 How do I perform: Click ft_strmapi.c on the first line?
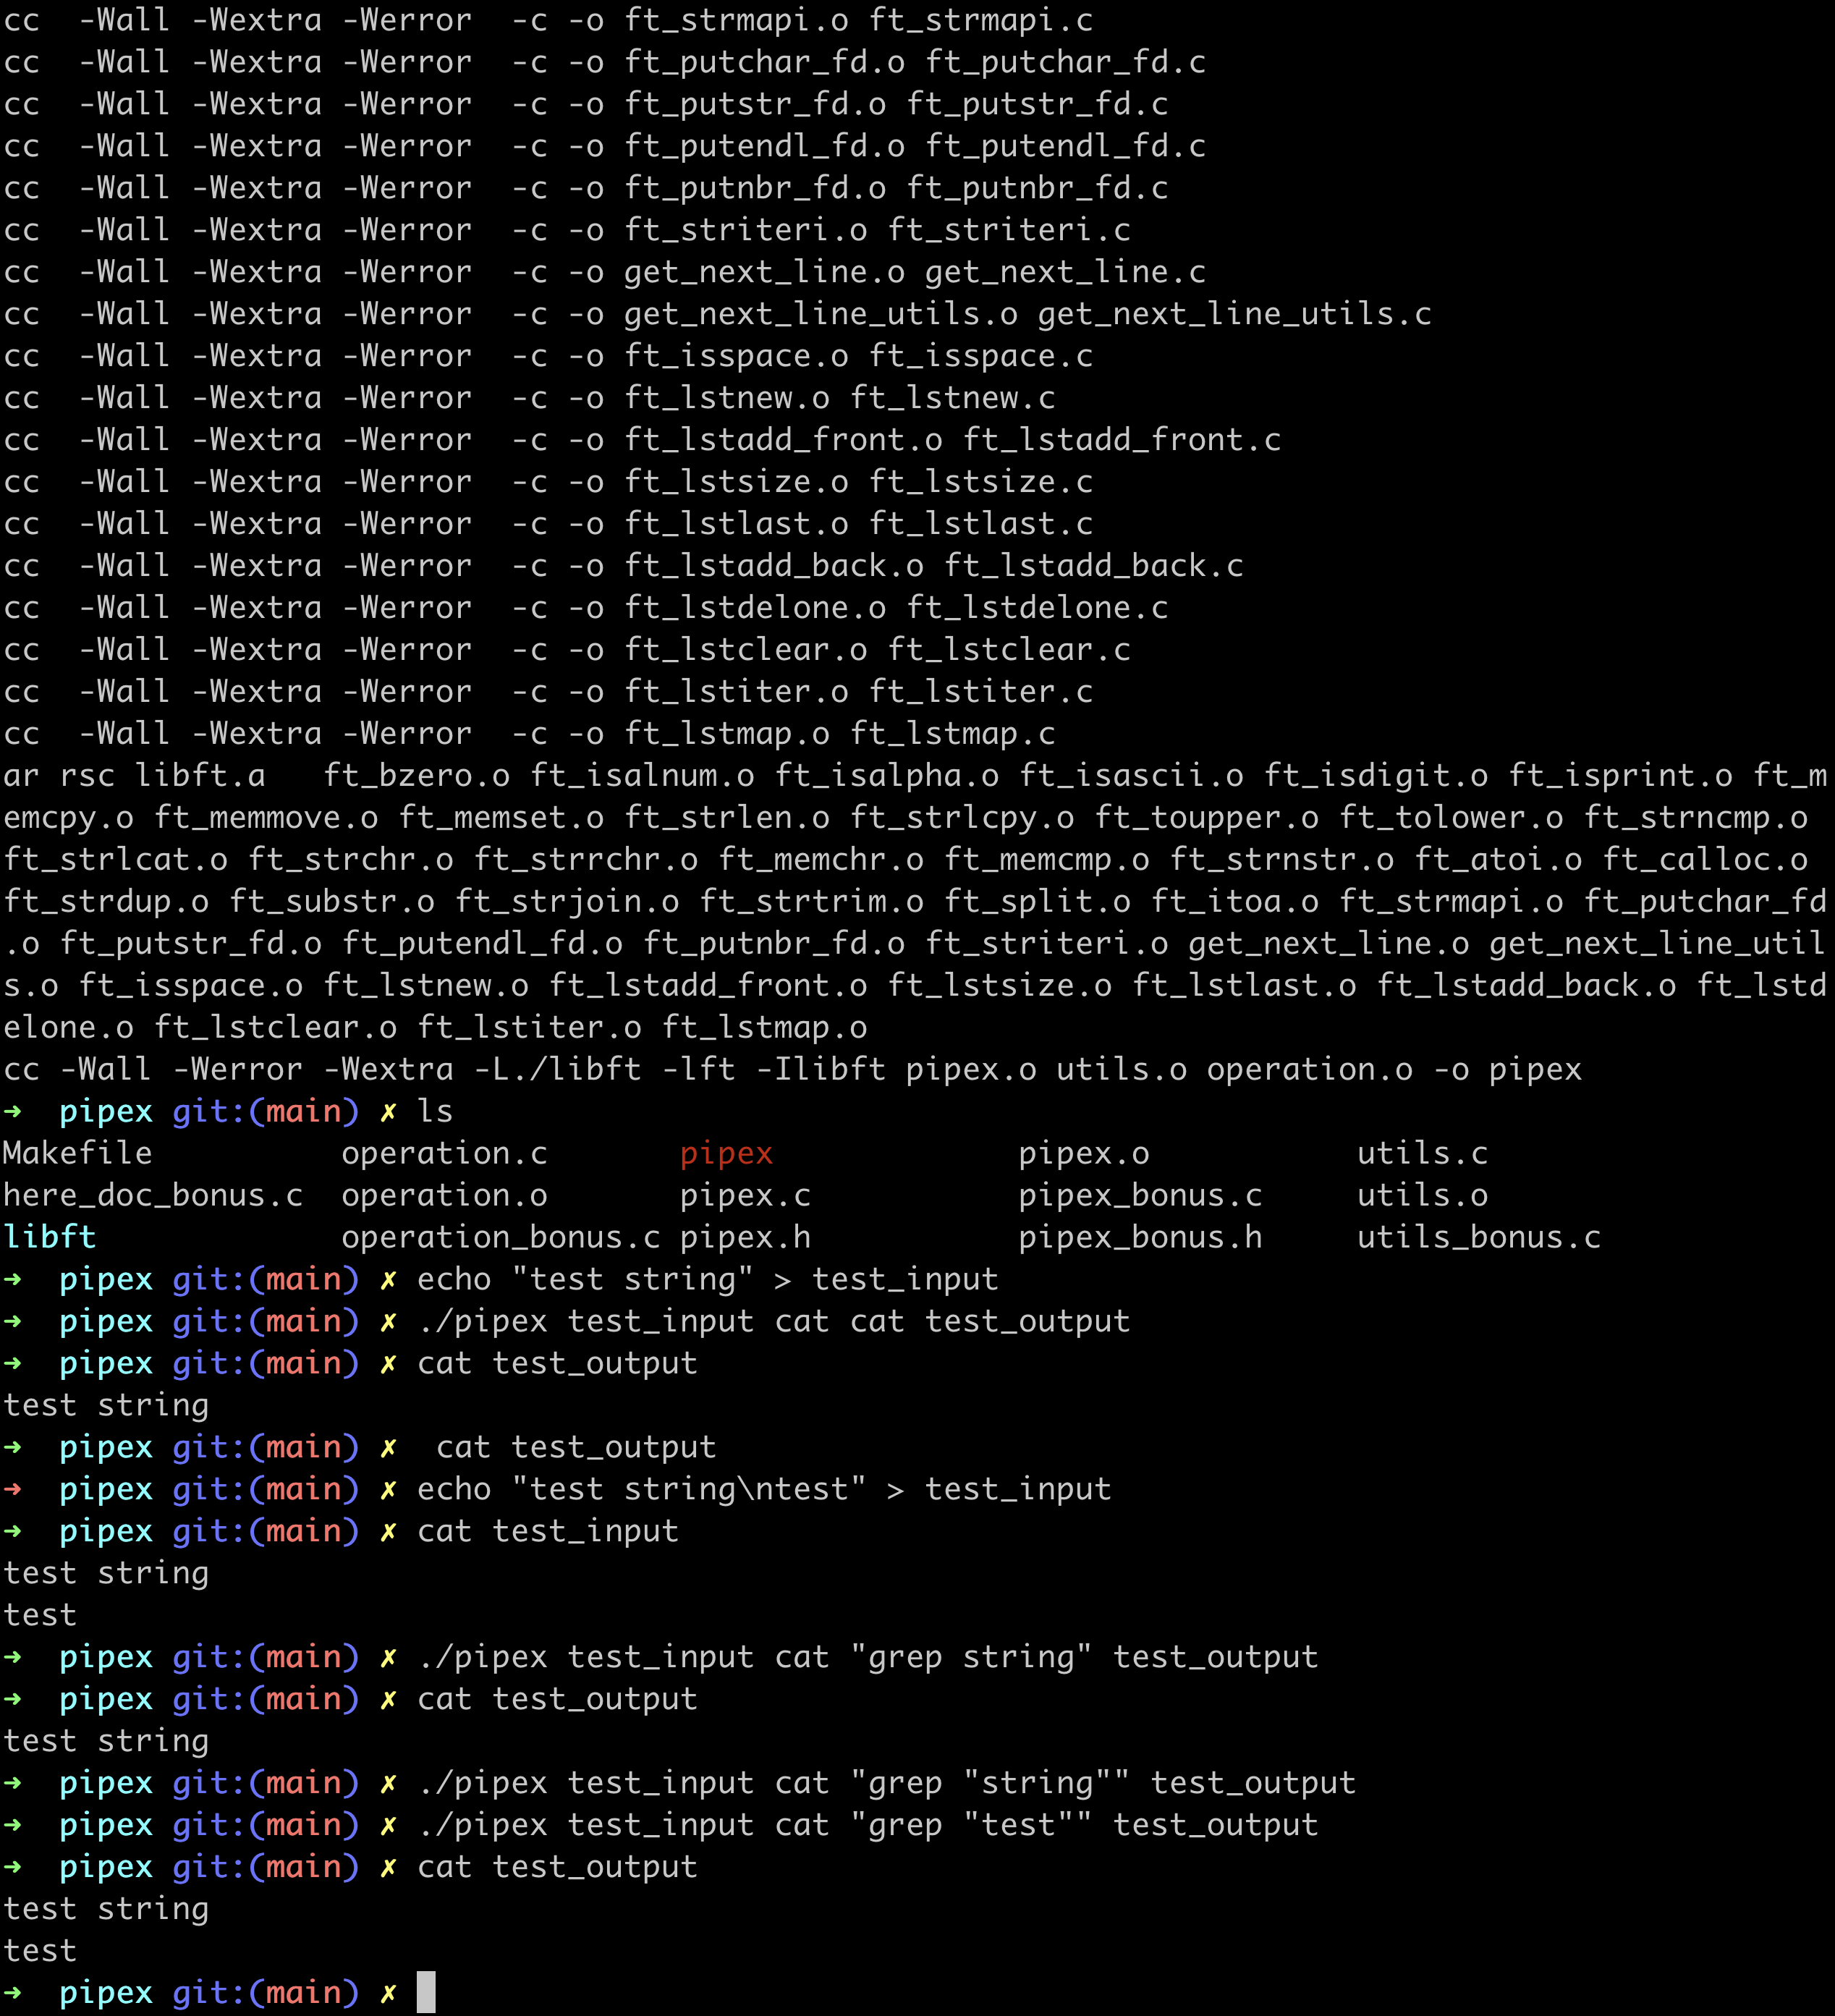pos(981,20)
